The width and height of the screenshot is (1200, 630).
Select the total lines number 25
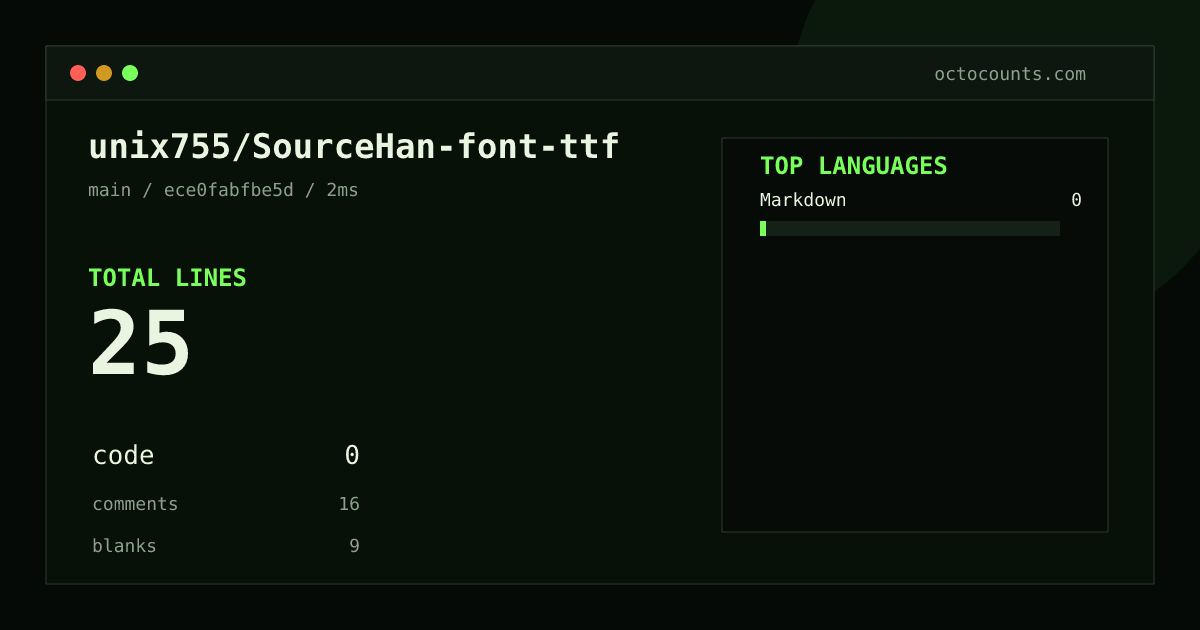(x=140, y=343)
